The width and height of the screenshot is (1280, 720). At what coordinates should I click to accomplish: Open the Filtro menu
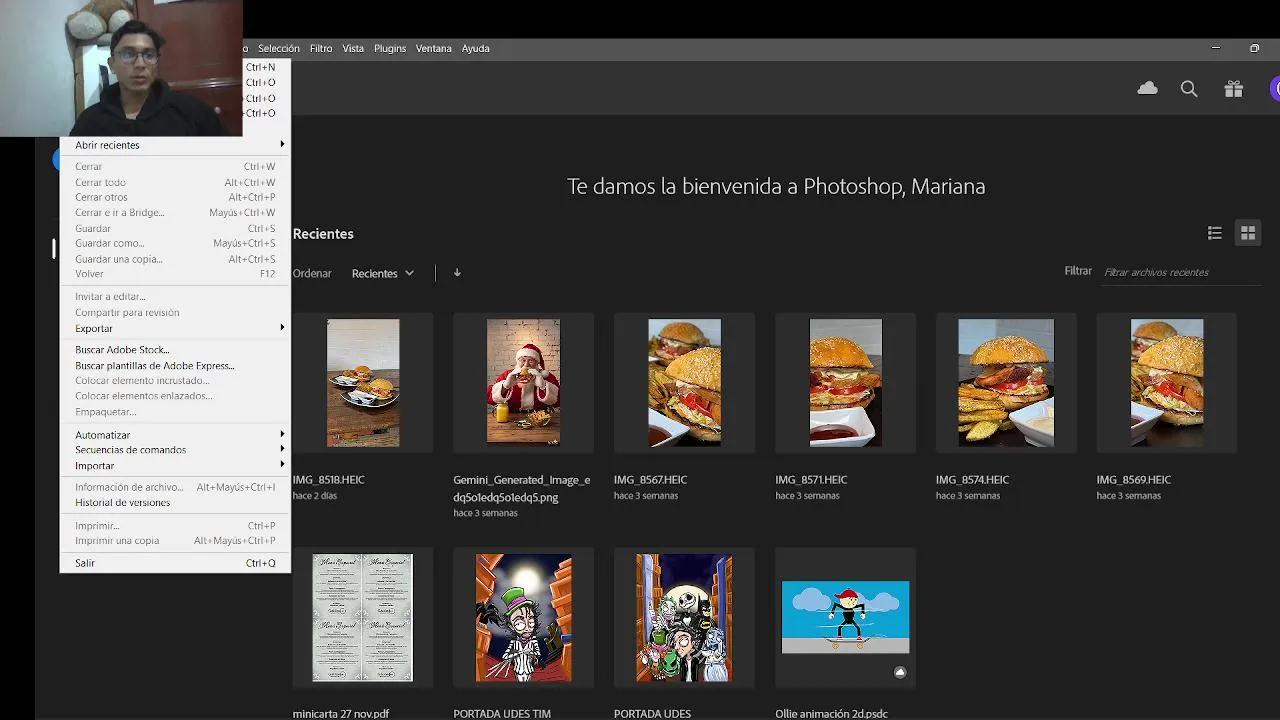[321, 48]
